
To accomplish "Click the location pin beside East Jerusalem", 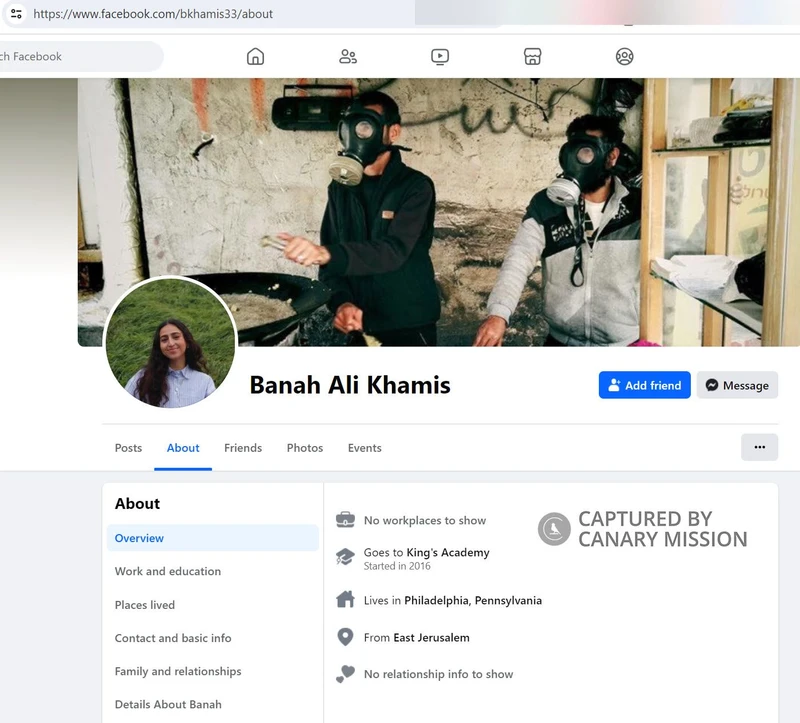I will pyautogui.click(x=345, y=637).
